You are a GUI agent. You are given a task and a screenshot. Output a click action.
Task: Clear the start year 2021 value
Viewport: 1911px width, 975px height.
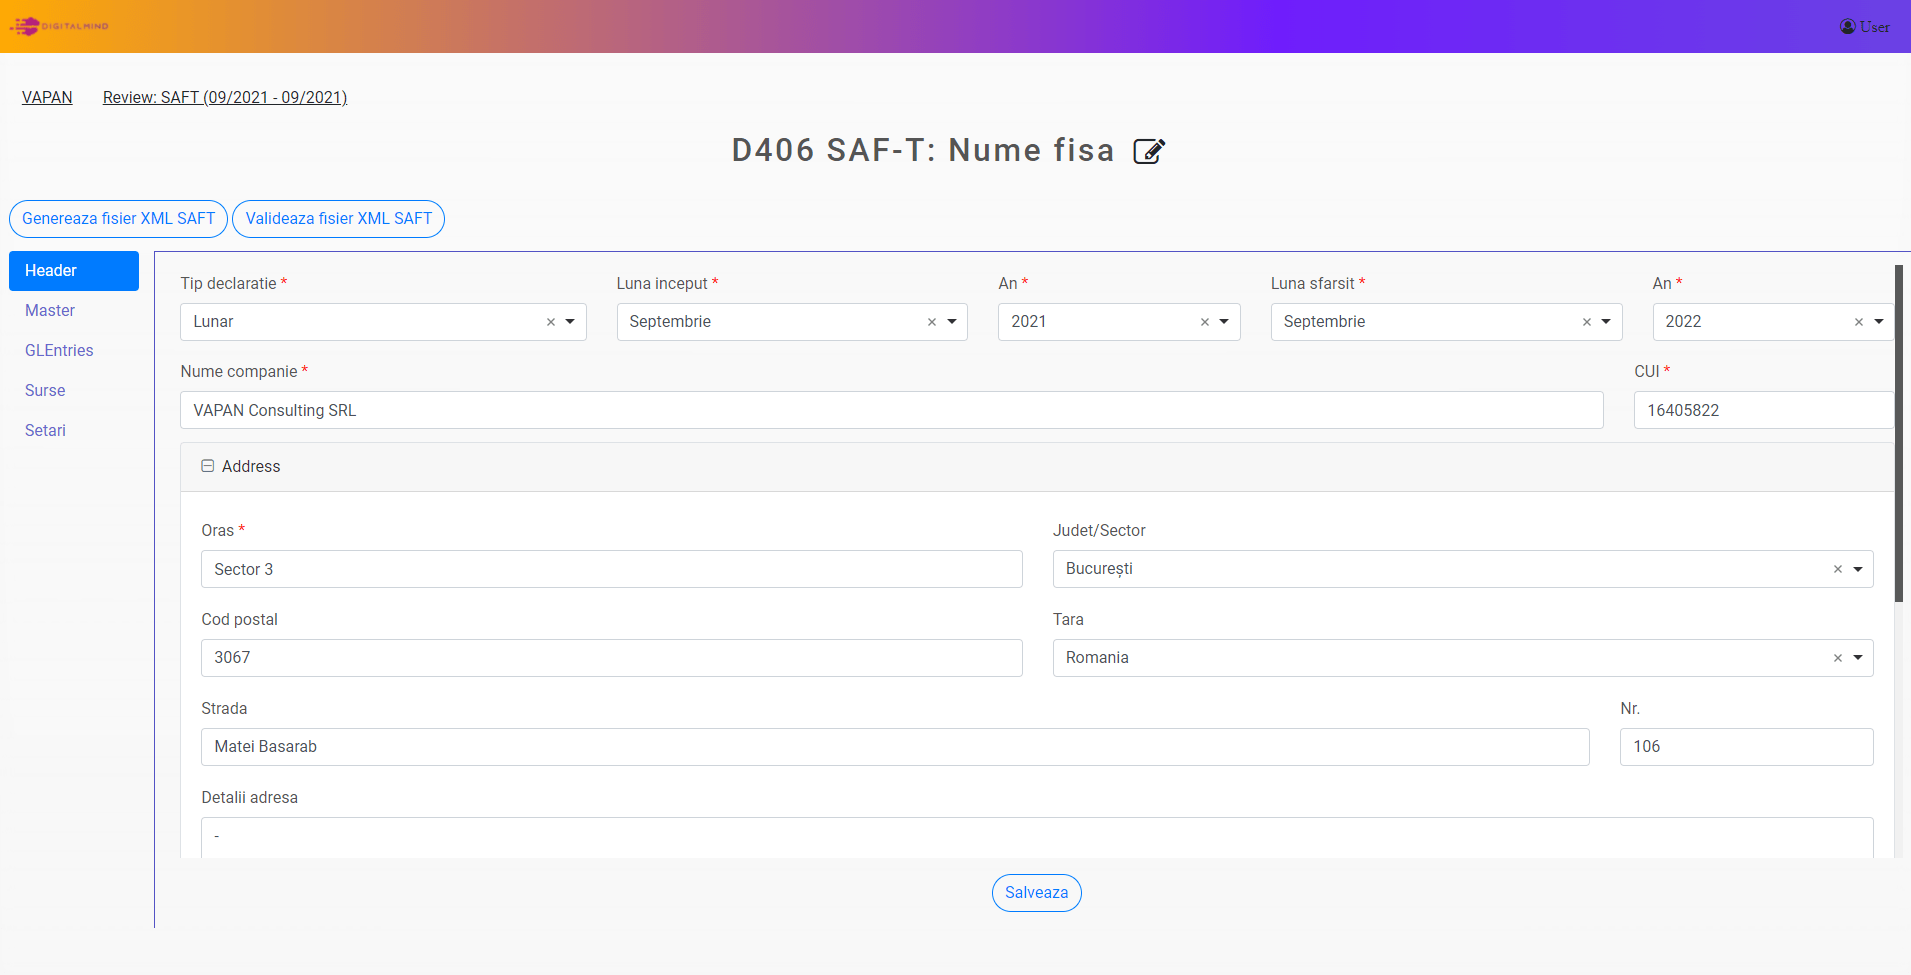point(1204,322)
